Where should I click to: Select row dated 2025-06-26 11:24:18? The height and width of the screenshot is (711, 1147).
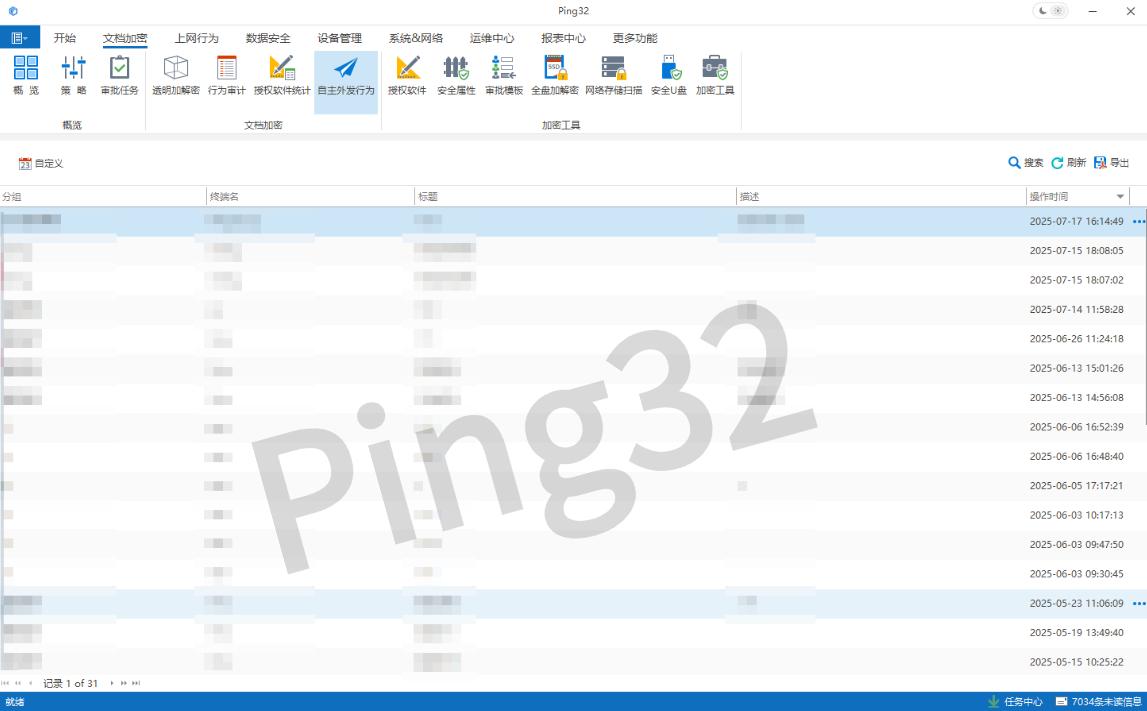pos(574,339)
